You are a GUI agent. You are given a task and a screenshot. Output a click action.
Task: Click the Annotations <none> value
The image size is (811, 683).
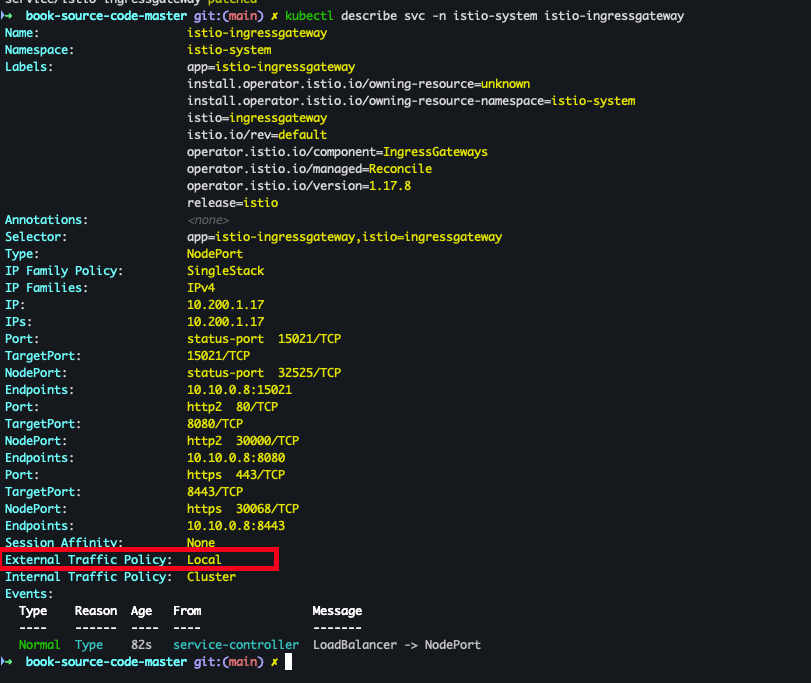coord(208,220)
